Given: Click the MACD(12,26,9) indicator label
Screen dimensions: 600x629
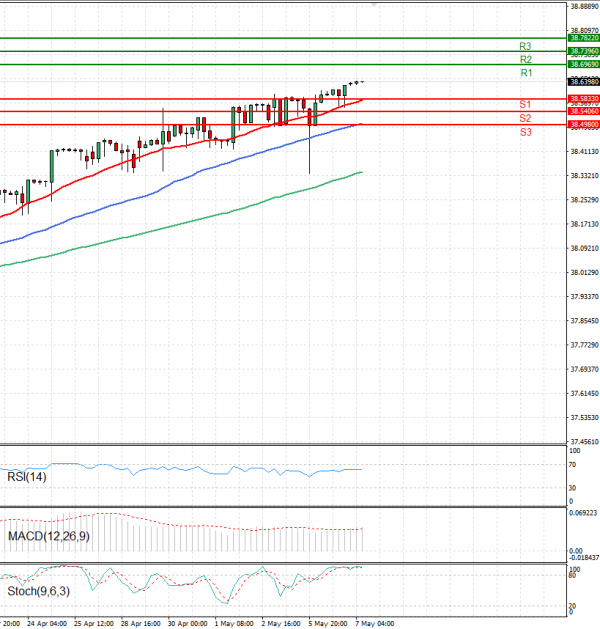Looking at the screenshot, I should [x=45, y=537].
